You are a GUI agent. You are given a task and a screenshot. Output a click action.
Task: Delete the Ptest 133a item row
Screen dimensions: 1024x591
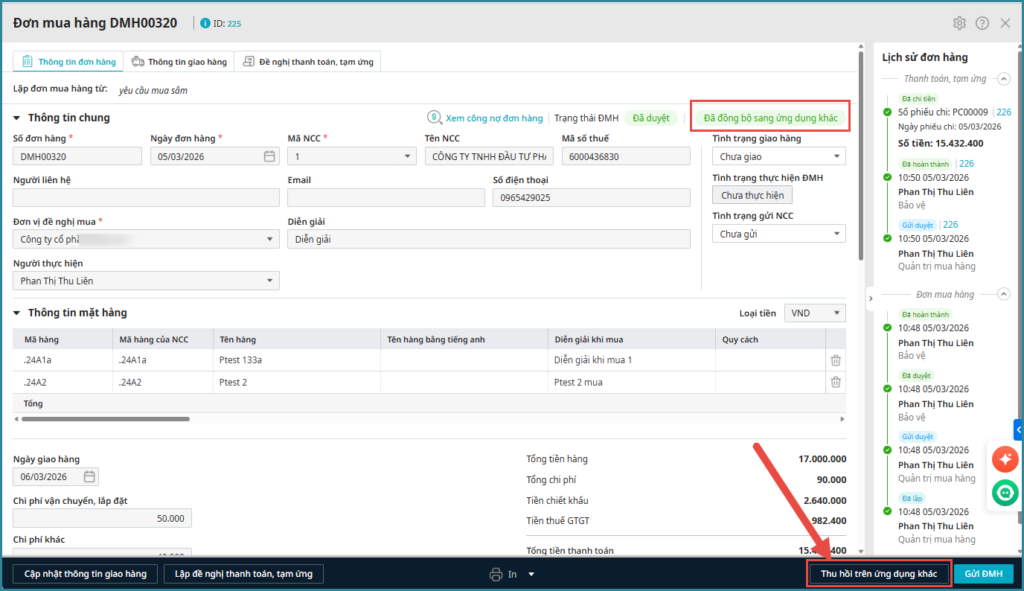[836, 360]
